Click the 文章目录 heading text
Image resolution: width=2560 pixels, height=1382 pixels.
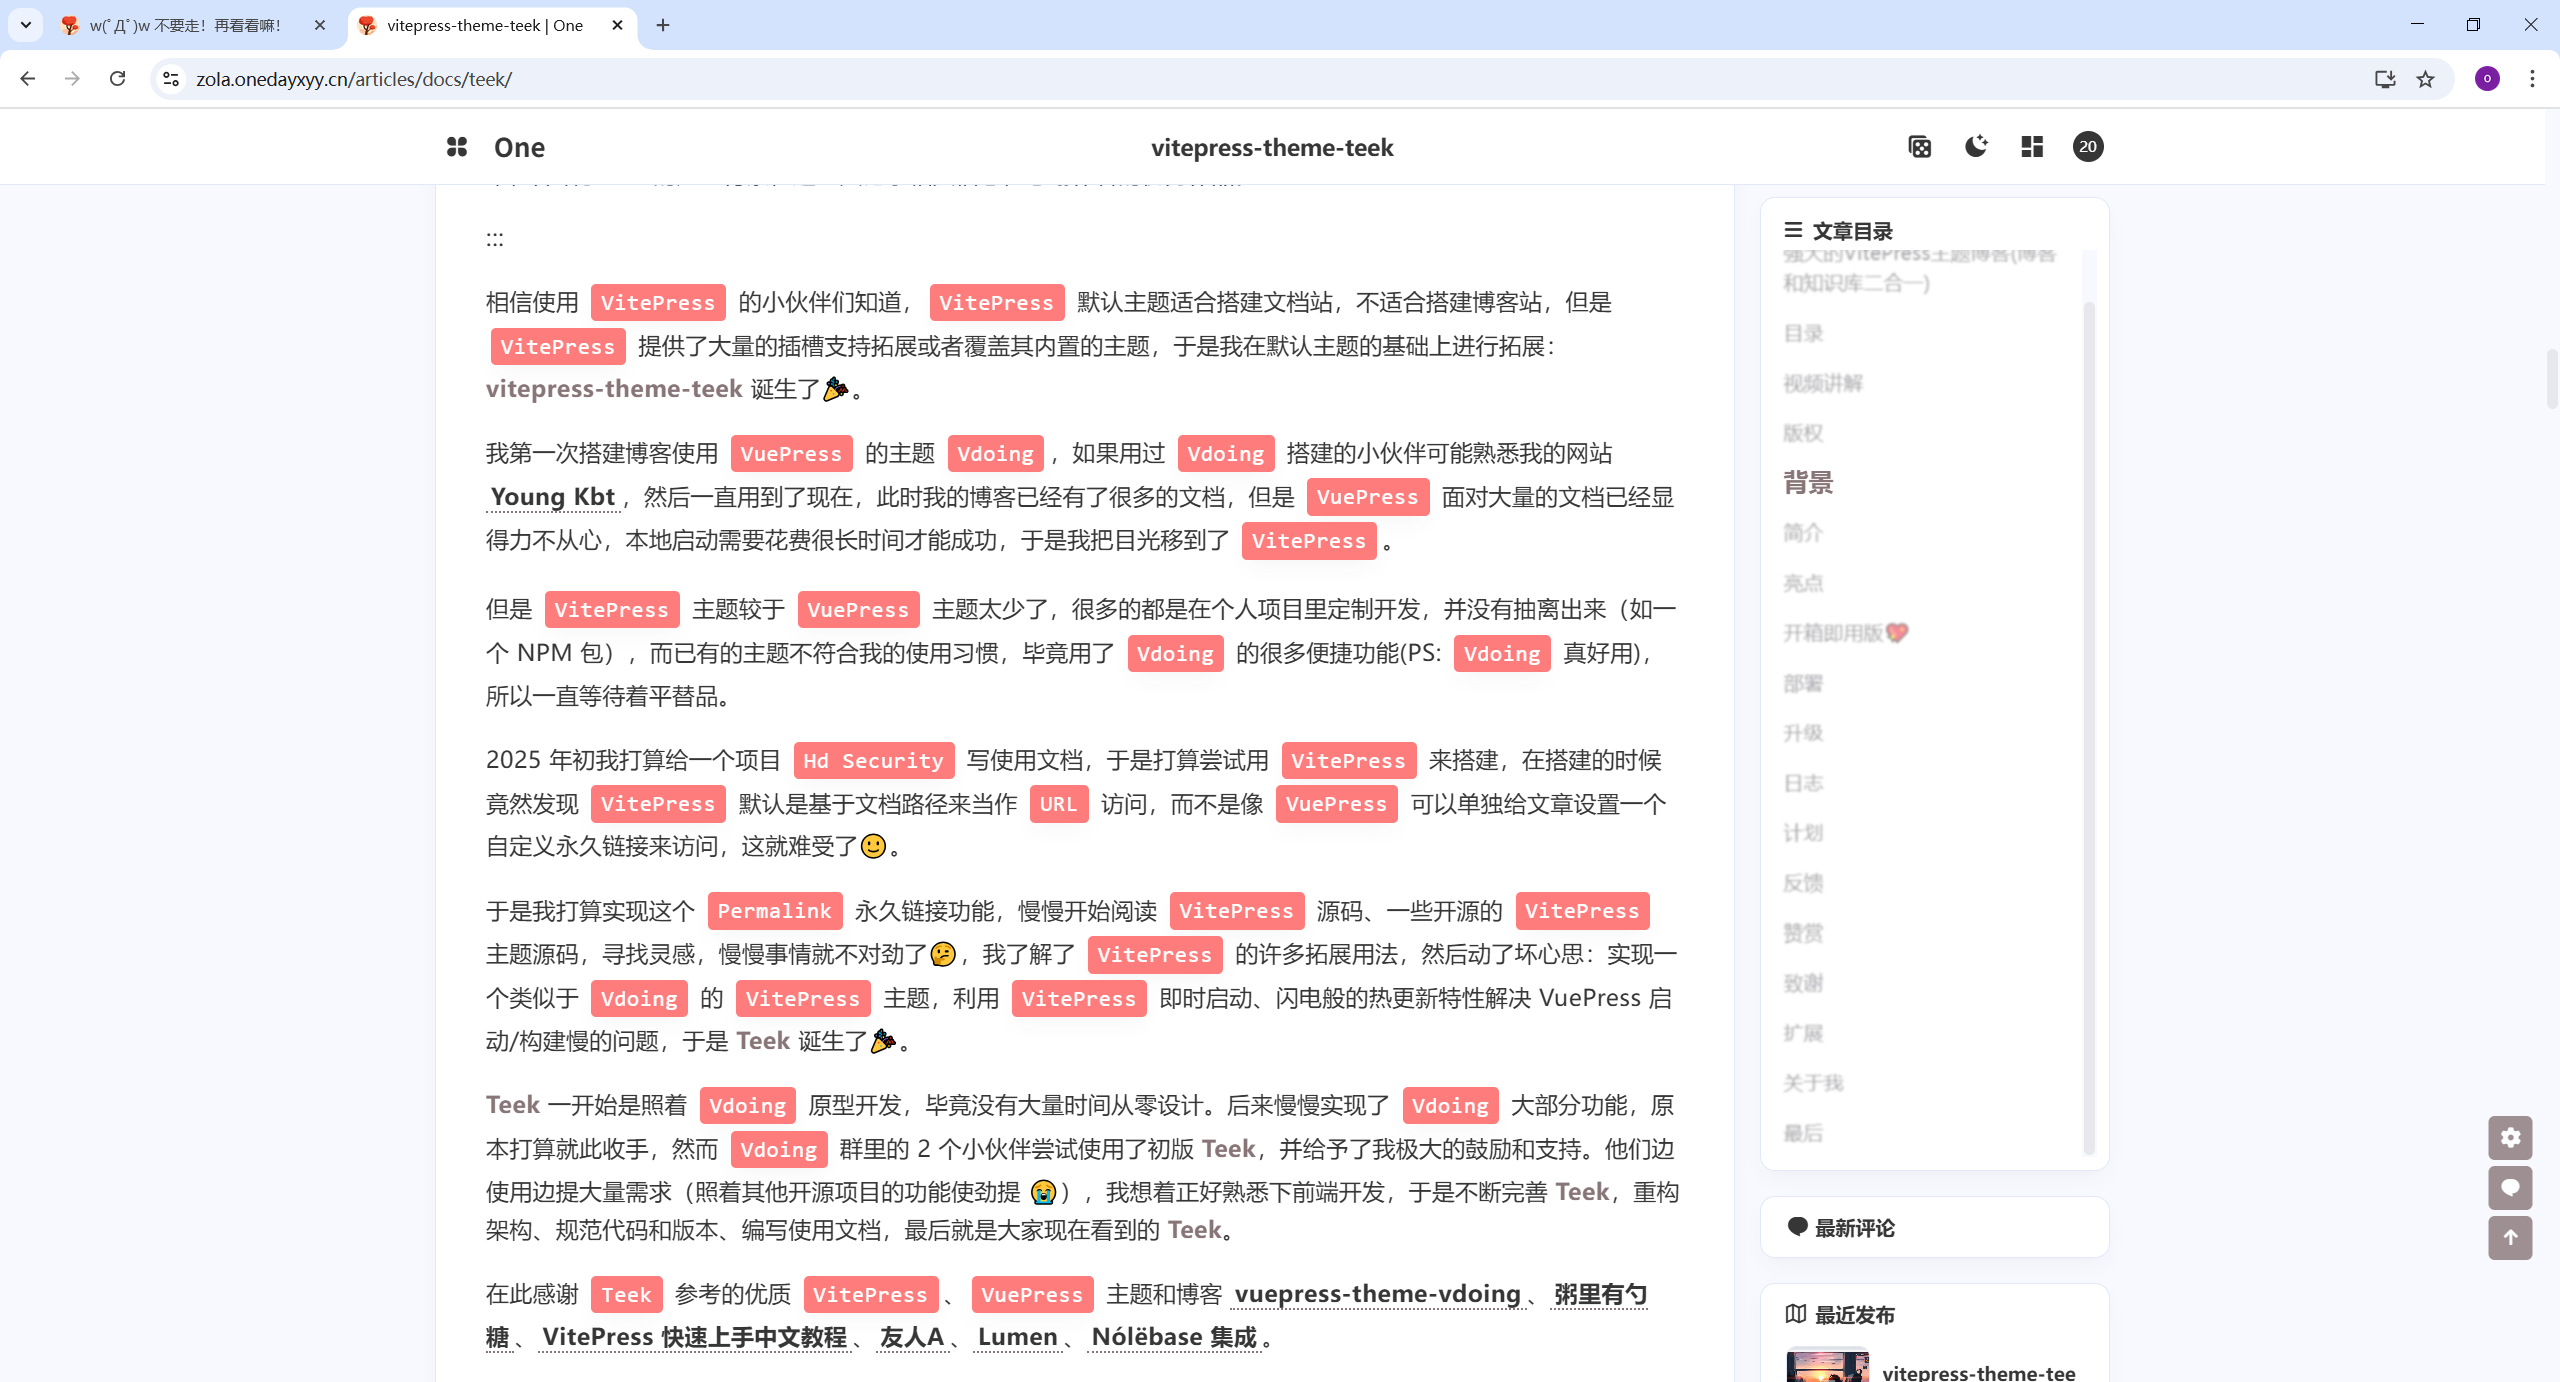click(1852, 231)
